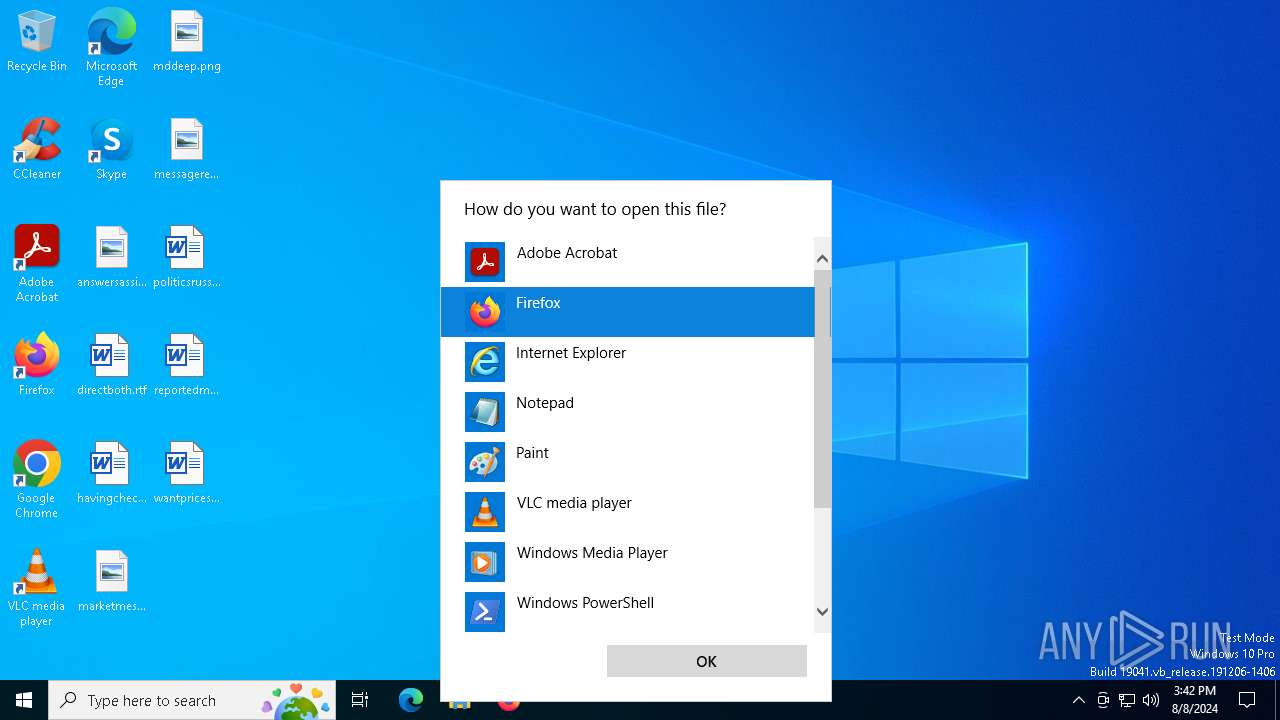
Task: Open the Firefox taskbar button
Action: (x=509, y=702)
